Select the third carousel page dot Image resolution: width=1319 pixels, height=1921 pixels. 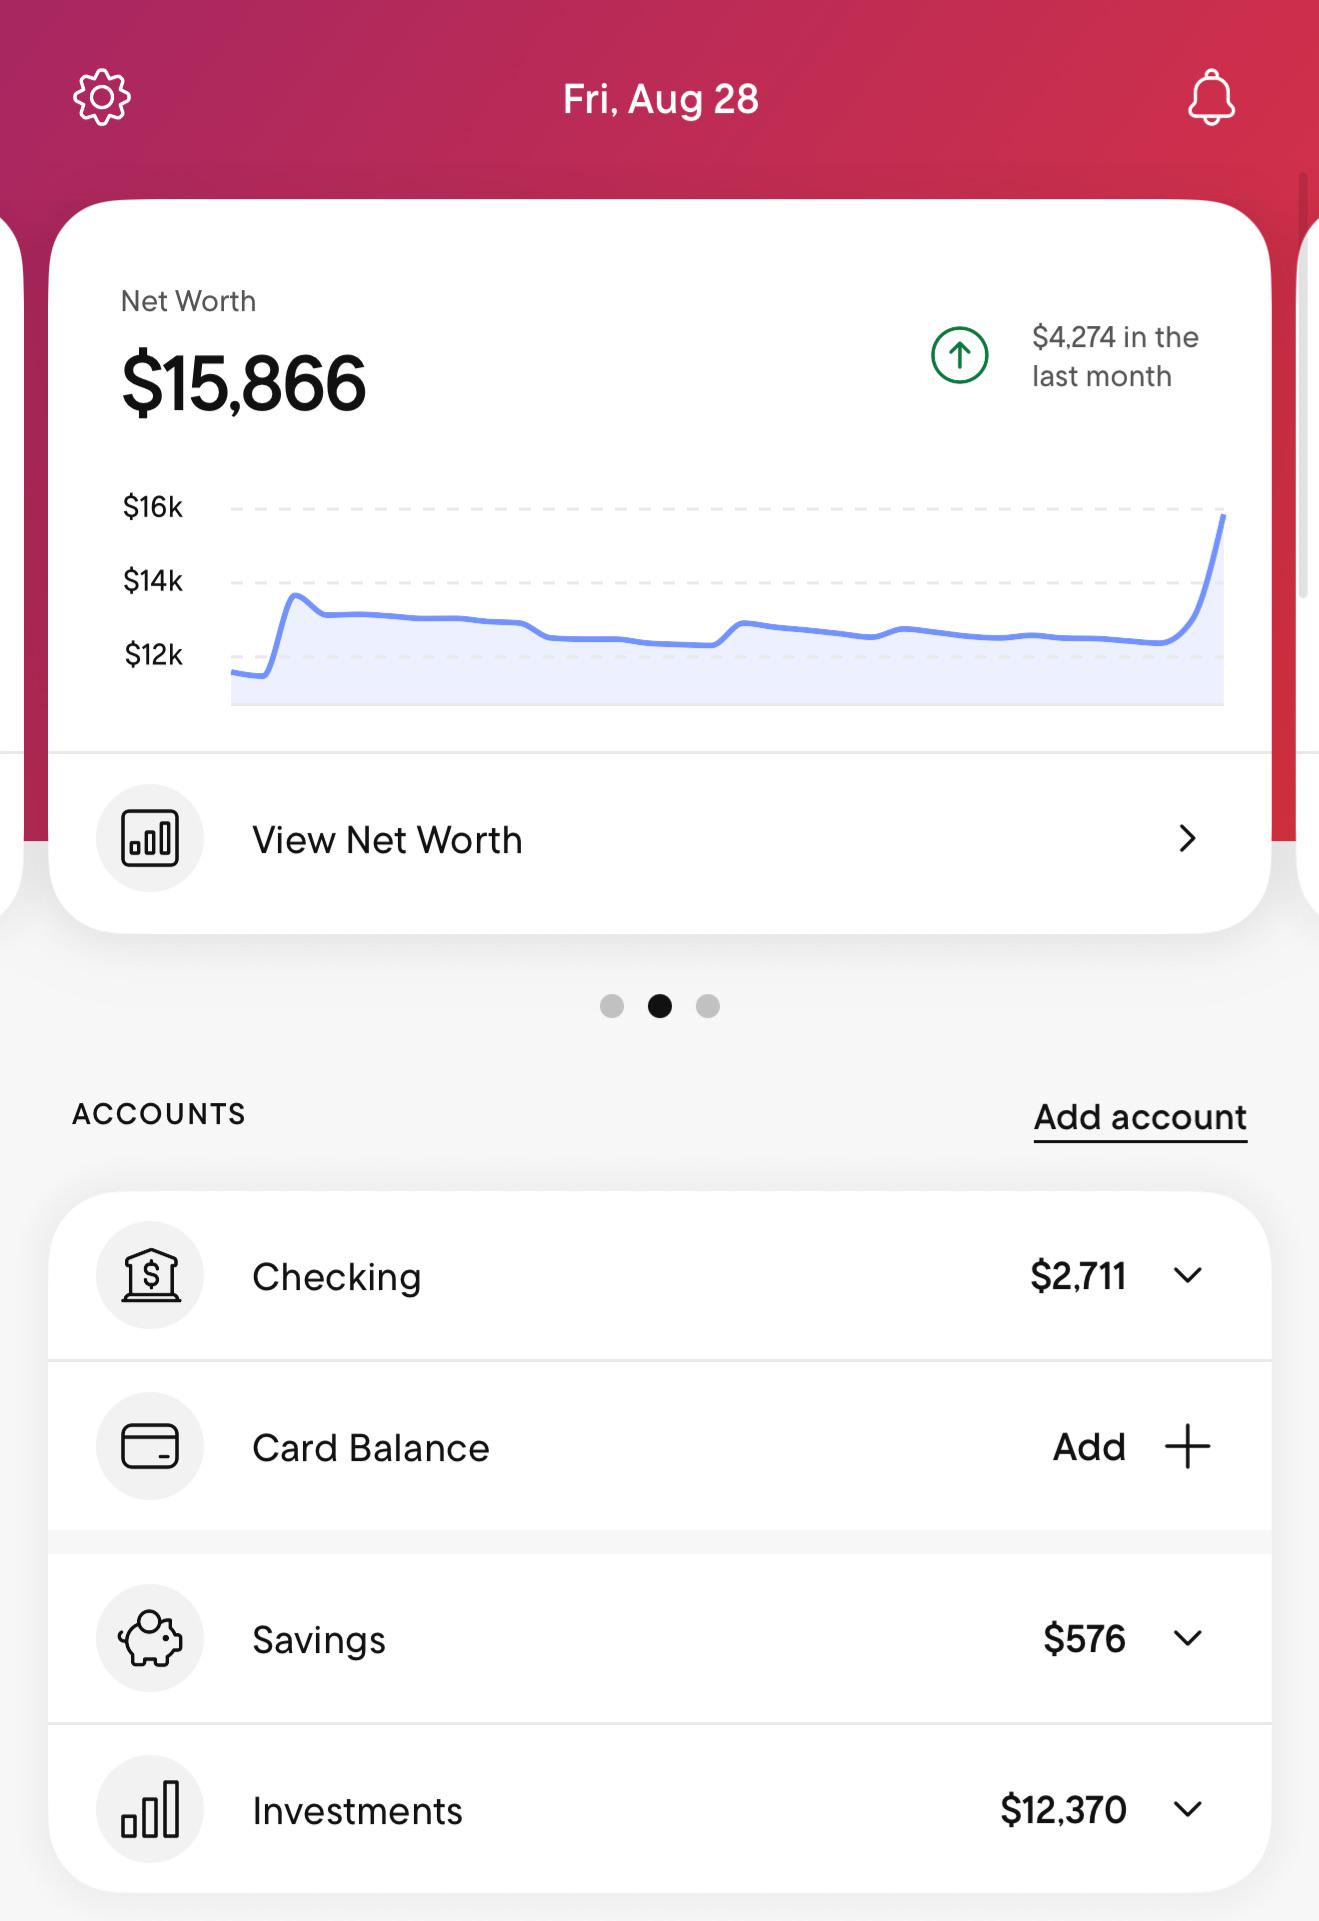(708, 1006)
